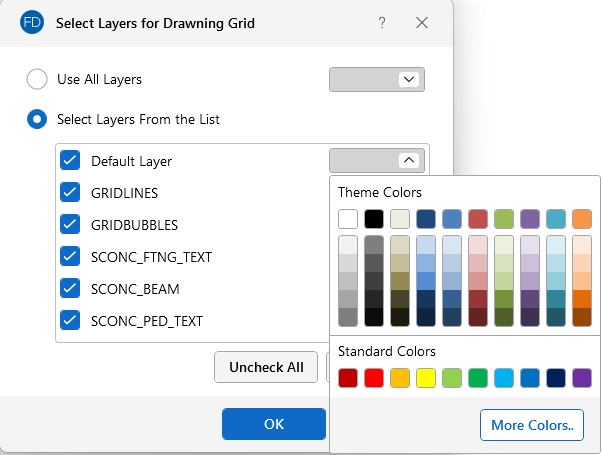
Task: Choose Select Layers From the List option
Action: 37,119
